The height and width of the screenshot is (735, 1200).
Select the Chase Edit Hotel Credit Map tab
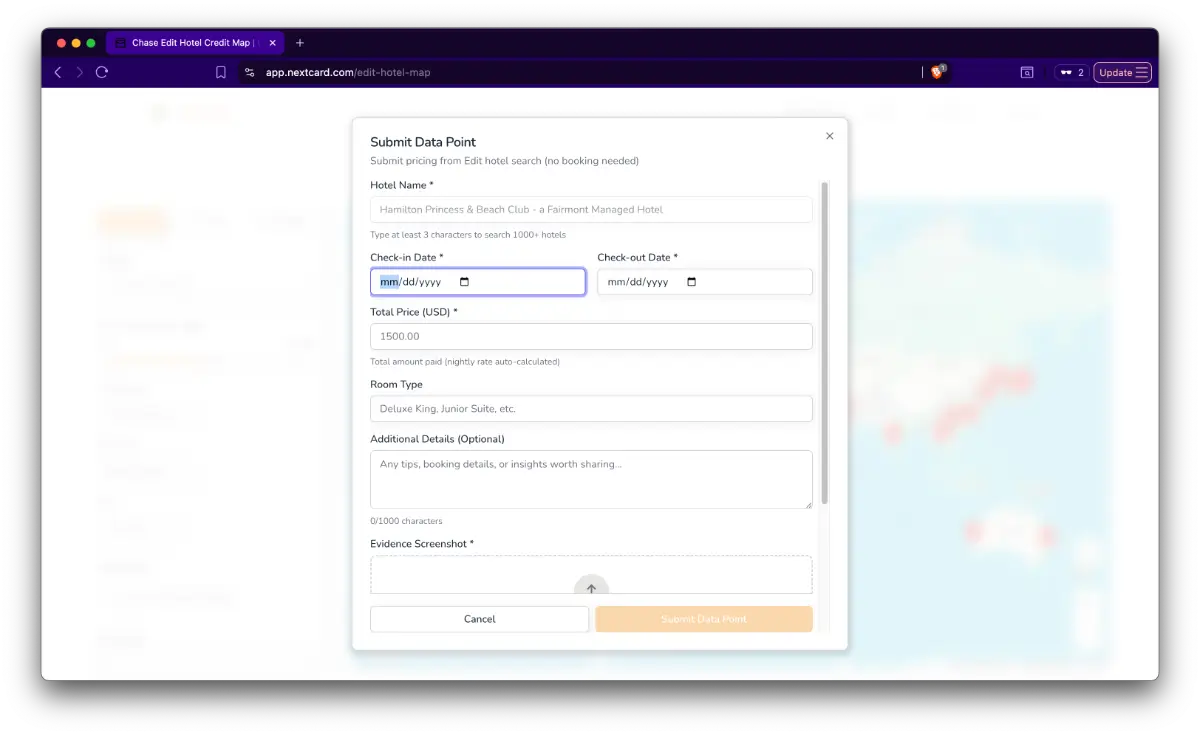coord(190,43)
